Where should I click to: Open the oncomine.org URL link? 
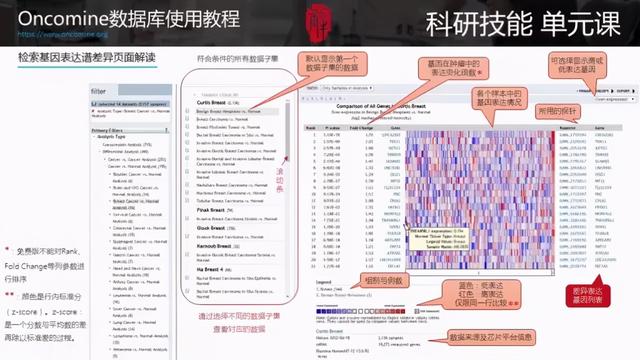click(x=62, y=34)
